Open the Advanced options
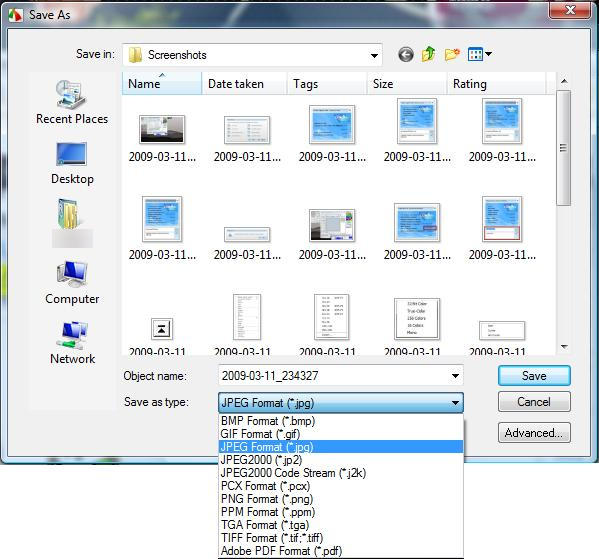Screen dimensions: 599x559 pos(534,433)
